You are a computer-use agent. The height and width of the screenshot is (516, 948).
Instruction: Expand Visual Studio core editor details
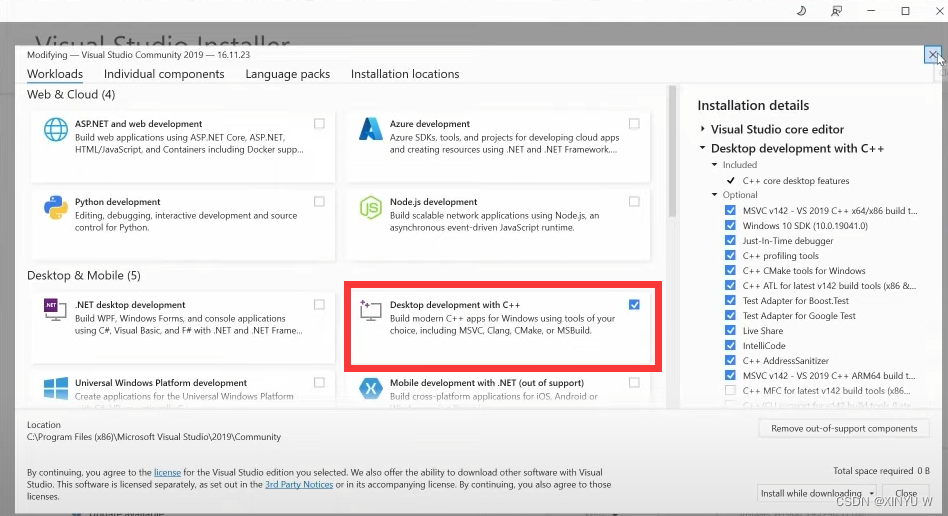703,129
